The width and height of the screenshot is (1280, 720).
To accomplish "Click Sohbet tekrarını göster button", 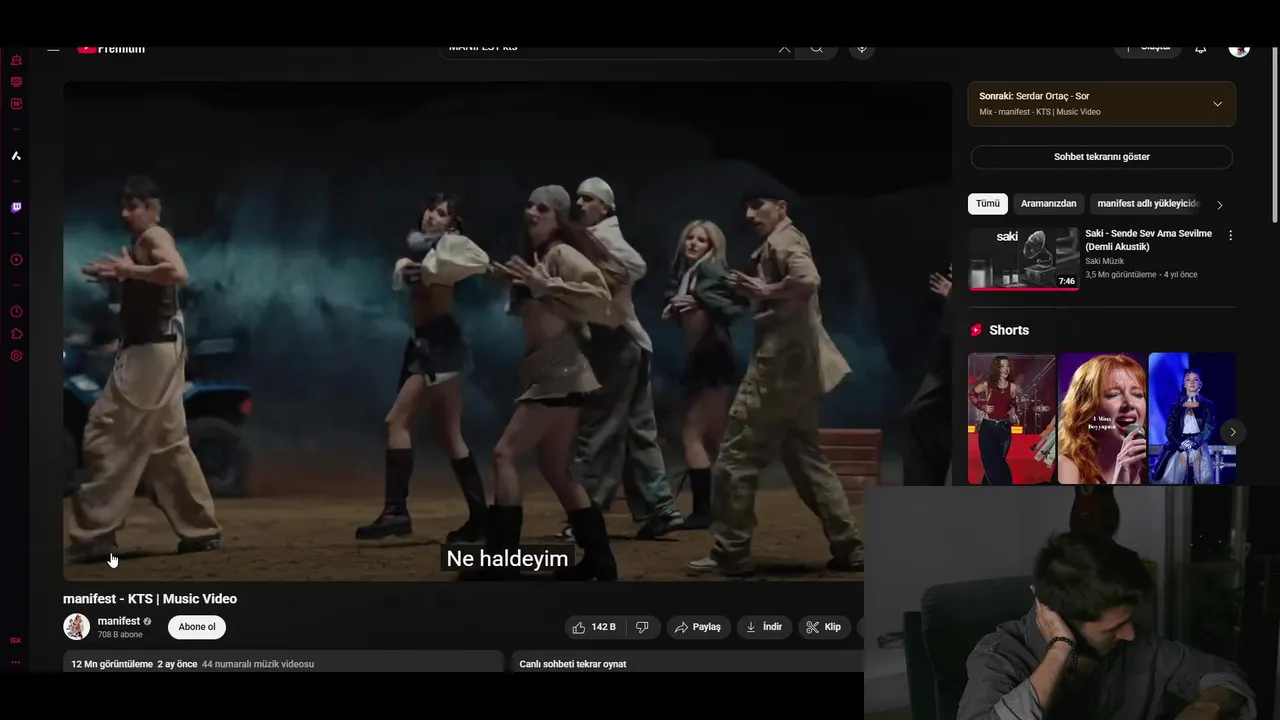I will point(1101,157).
